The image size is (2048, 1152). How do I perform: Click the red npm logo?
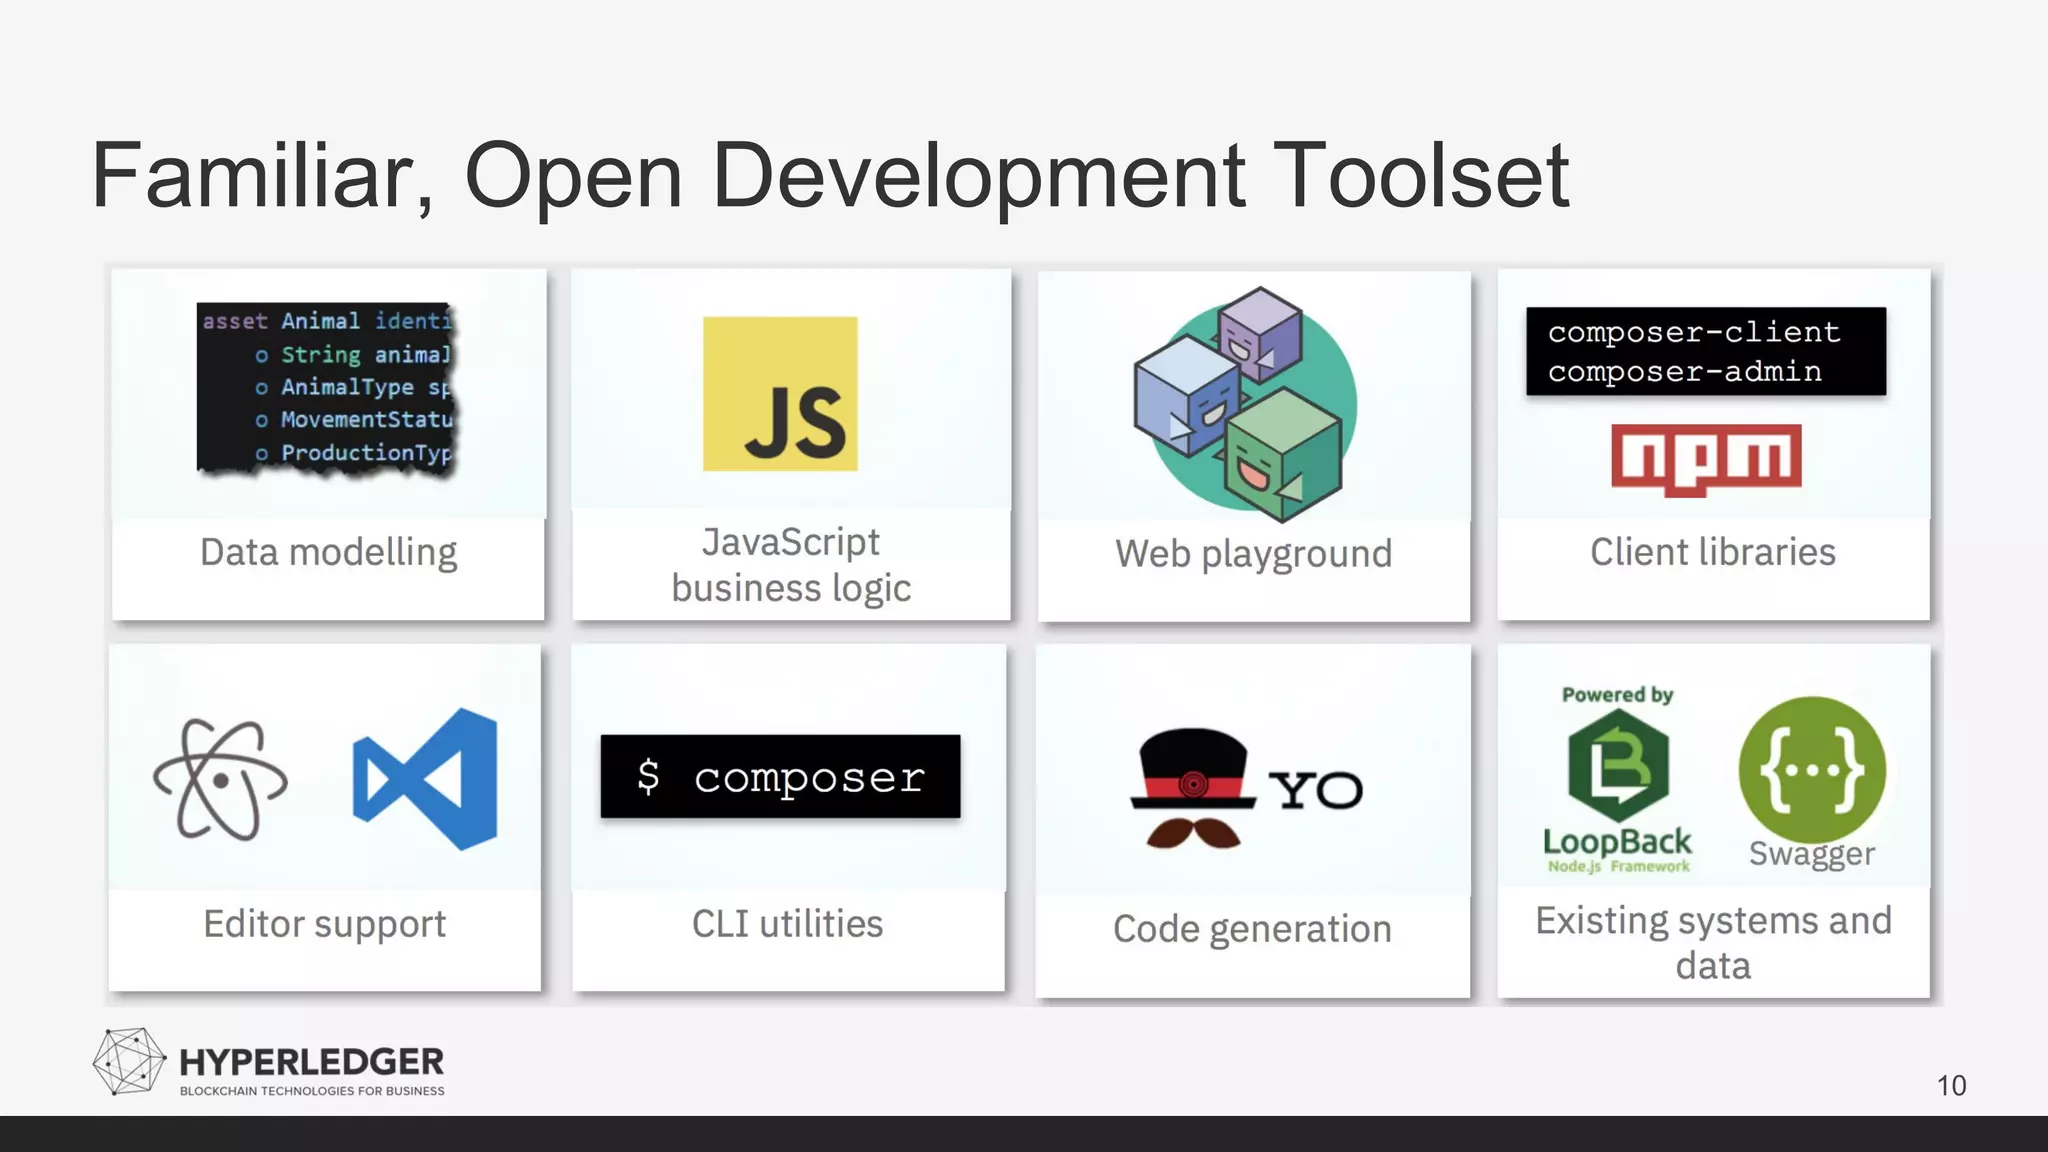(x=1706, y=458)
